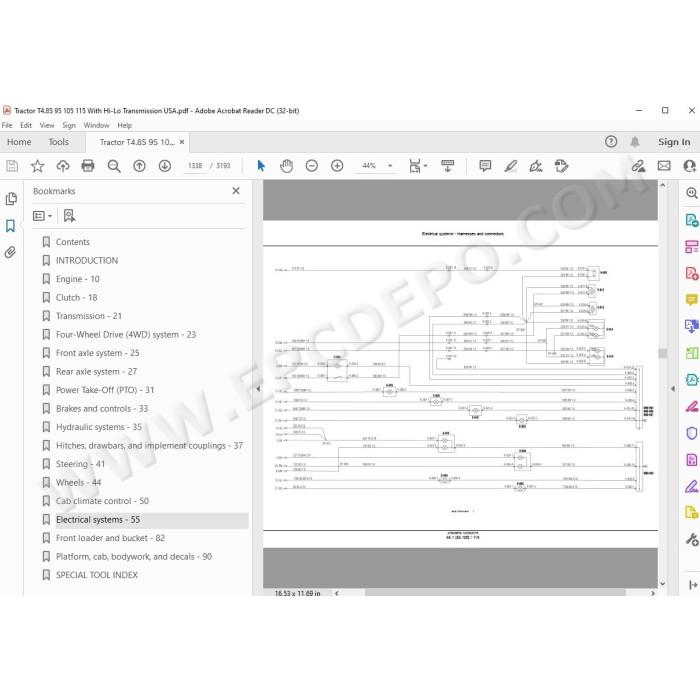Open the View menu
700x700 pixels.
(47, 125)
